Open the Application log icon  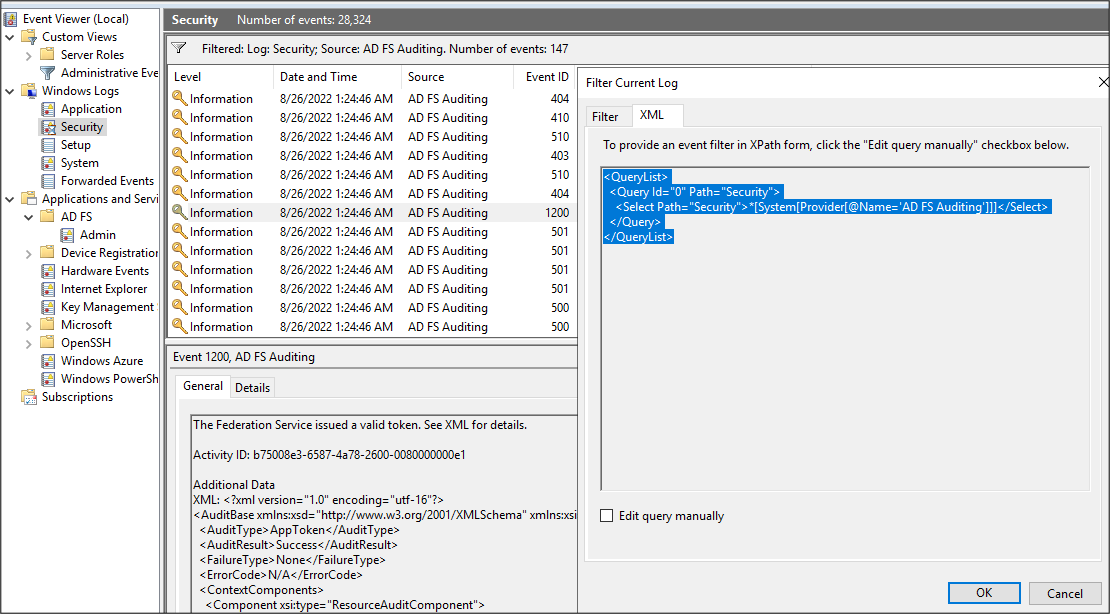point(48,109)
